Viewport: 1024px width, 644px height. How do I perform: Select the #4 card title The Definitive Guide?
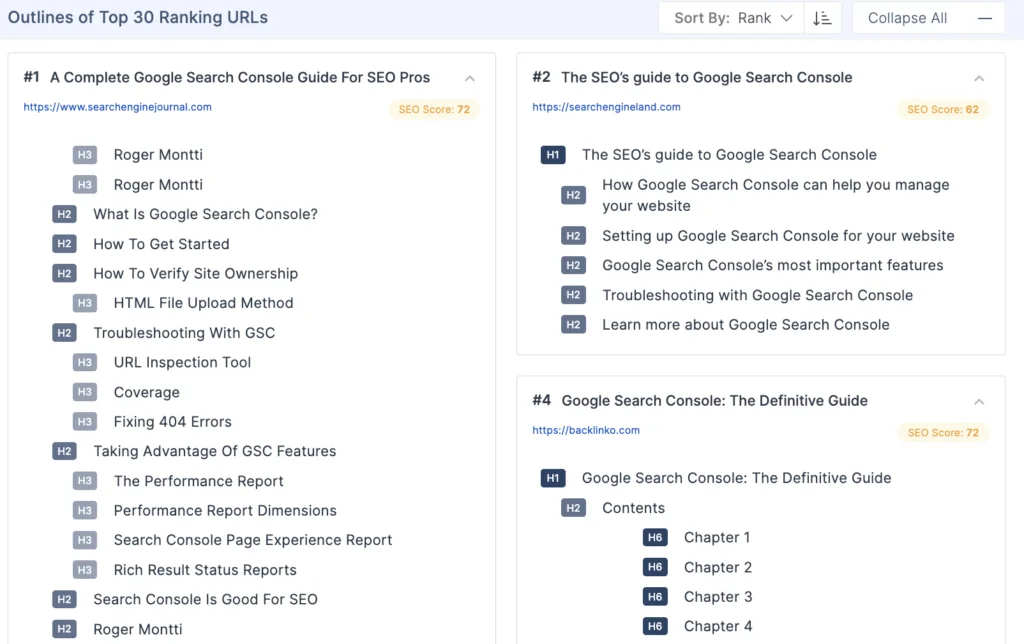tap(714, 400)
